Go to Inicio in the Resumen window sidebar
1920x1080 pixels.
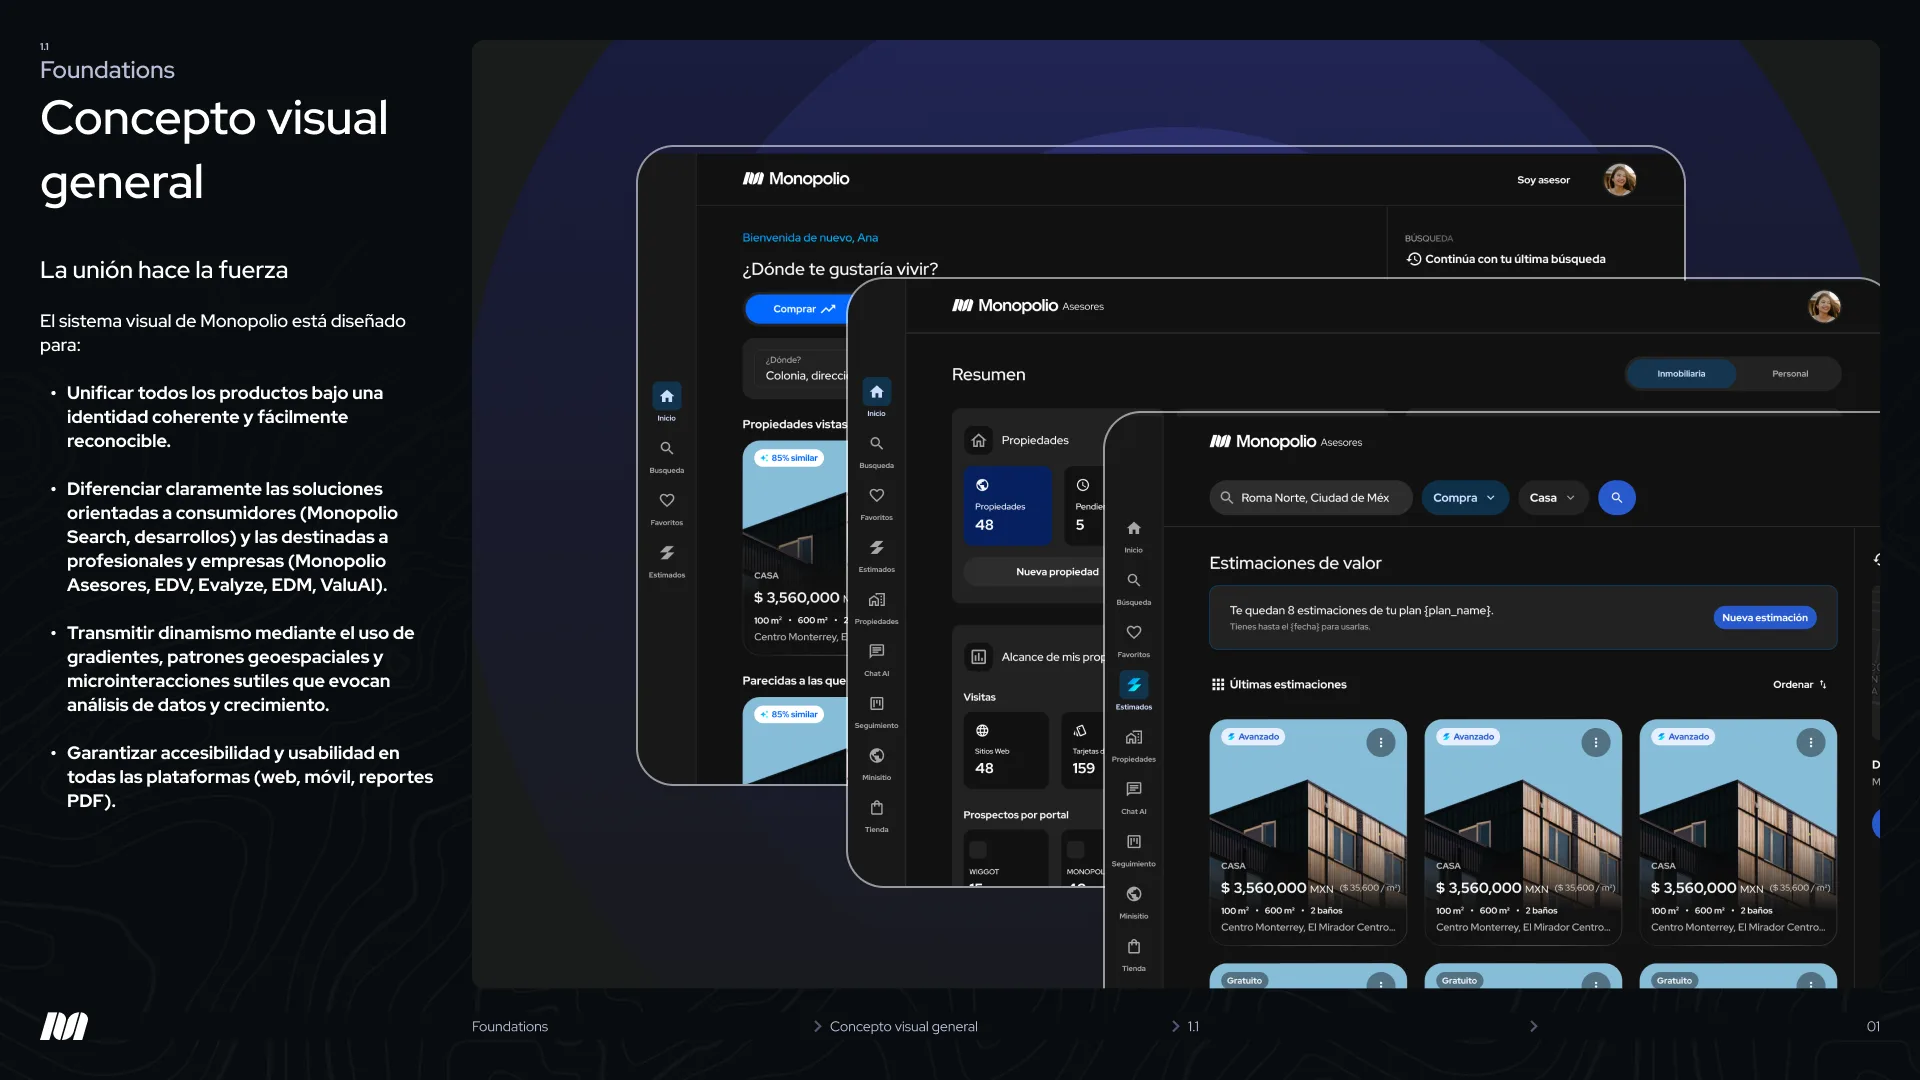tap(876, 398)
